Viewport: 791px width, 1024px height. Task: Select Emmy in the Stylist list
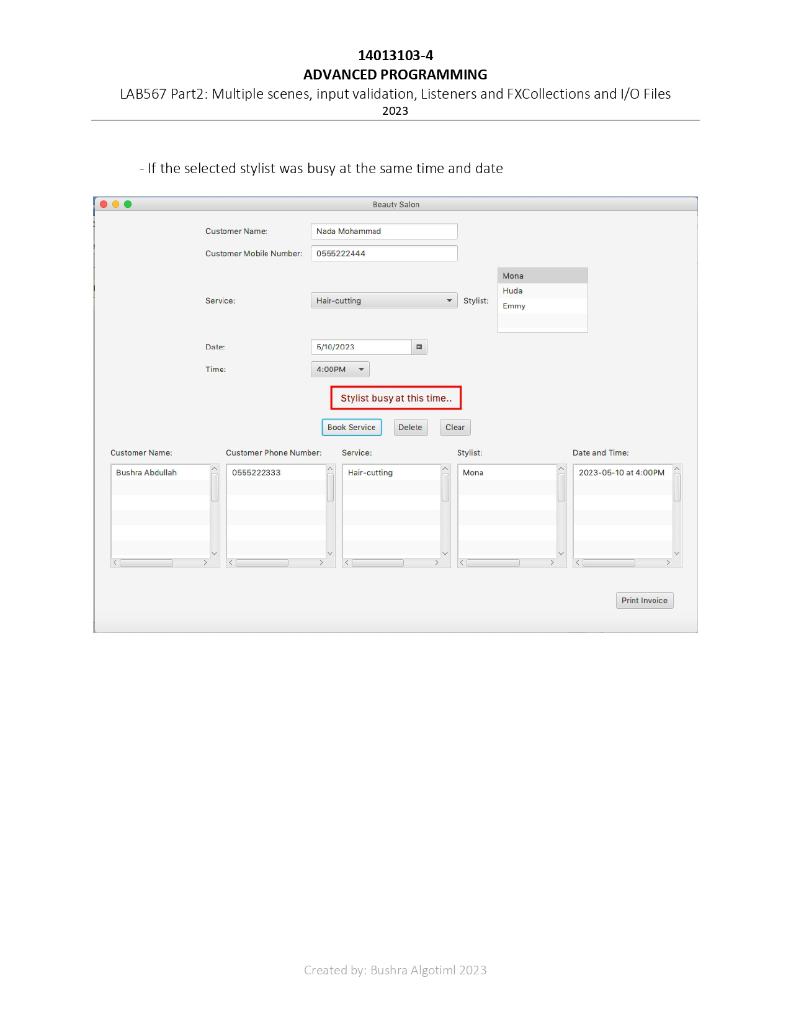(542, 306)
